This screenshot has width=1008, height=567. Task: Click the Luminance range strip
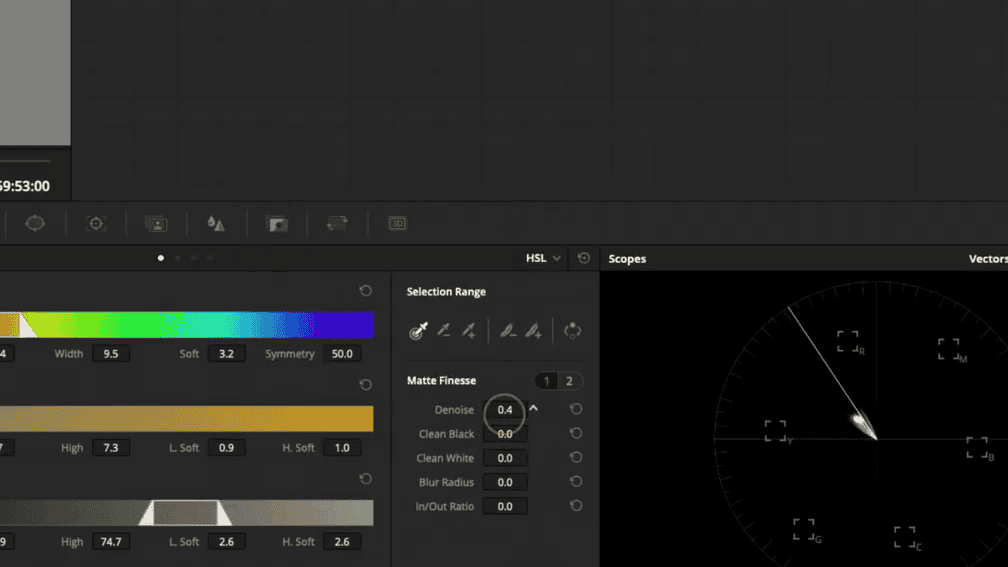186,513
